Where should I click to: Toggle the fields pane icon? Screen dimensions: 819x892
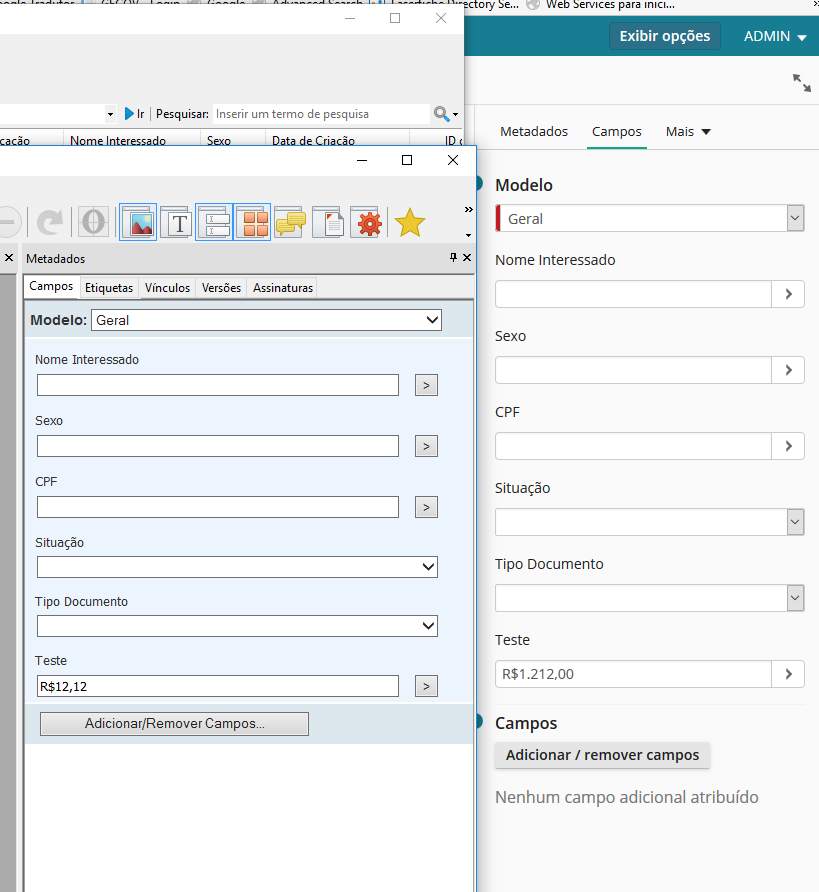pos(214,222)
